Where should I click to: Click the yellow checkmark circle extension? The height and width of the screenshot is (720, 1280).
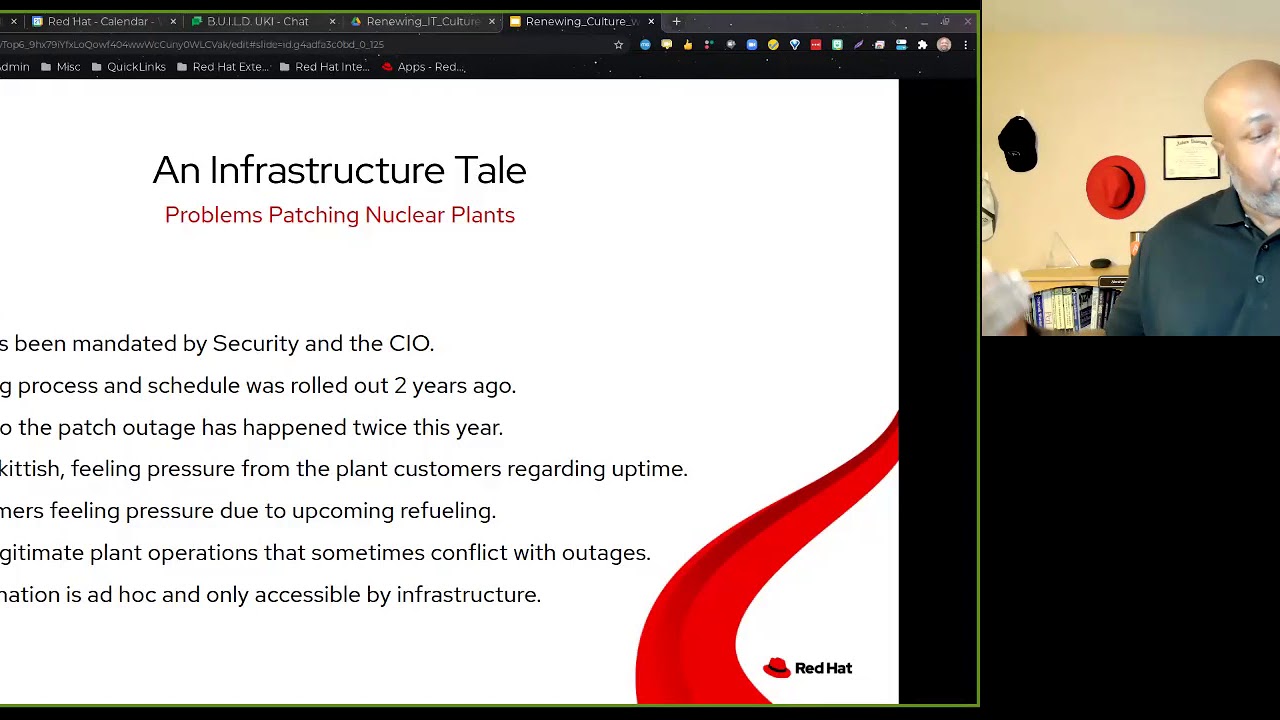pyautogui.click(x=773, y=45)
